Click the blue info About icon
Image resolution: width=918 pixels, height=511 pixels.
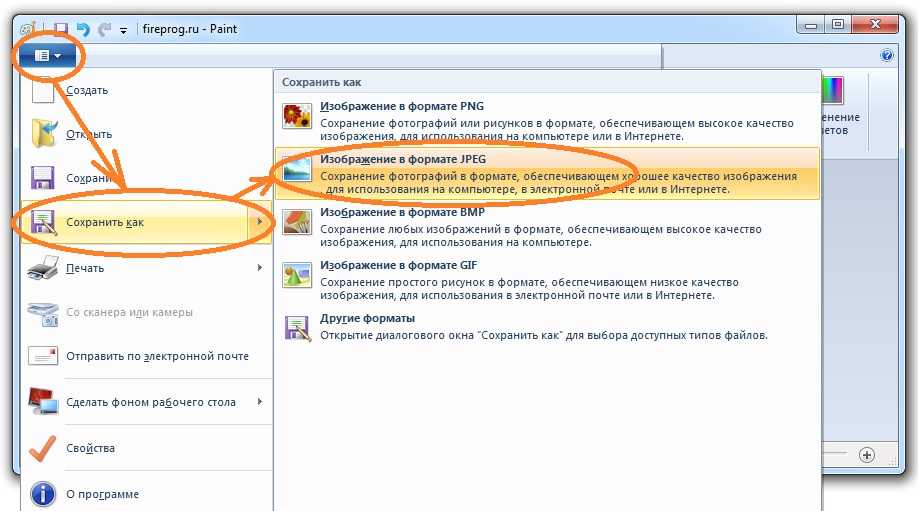[x=43, y=494]
